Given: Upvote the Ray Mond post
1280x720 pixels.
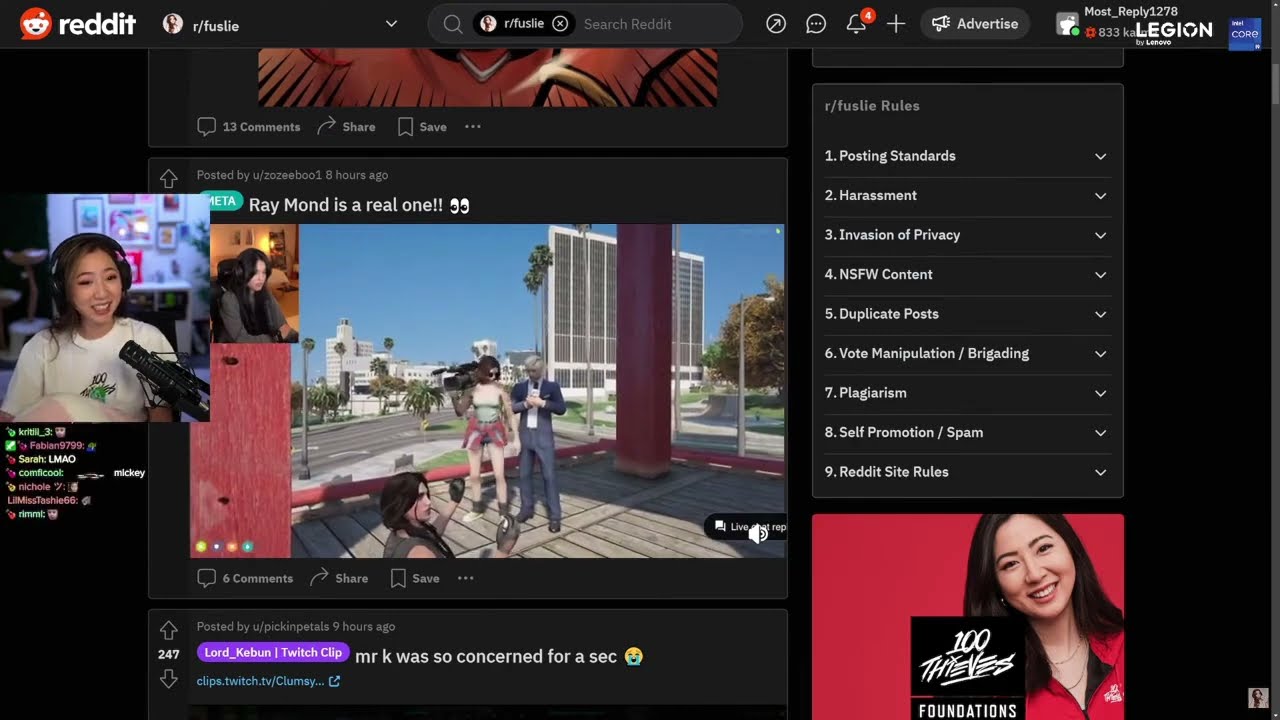Looking at the screenshot, I should click(x=169, y=179).
